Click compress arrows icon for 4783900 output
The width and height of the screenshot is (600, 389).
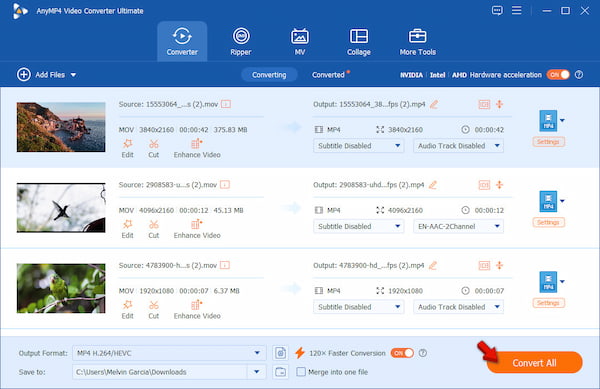499,265
